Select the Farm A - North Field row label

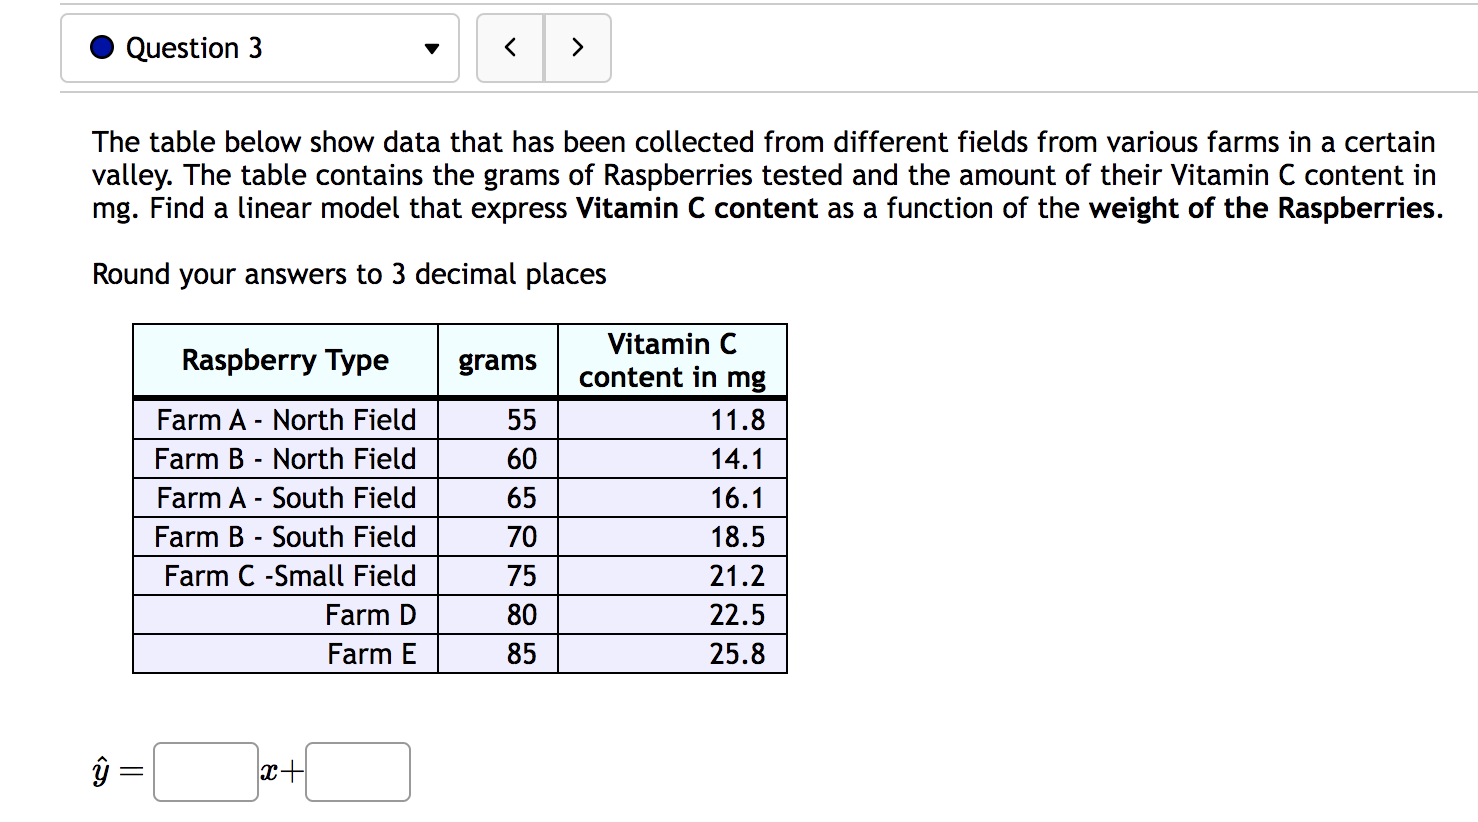[x=286, y=420]
